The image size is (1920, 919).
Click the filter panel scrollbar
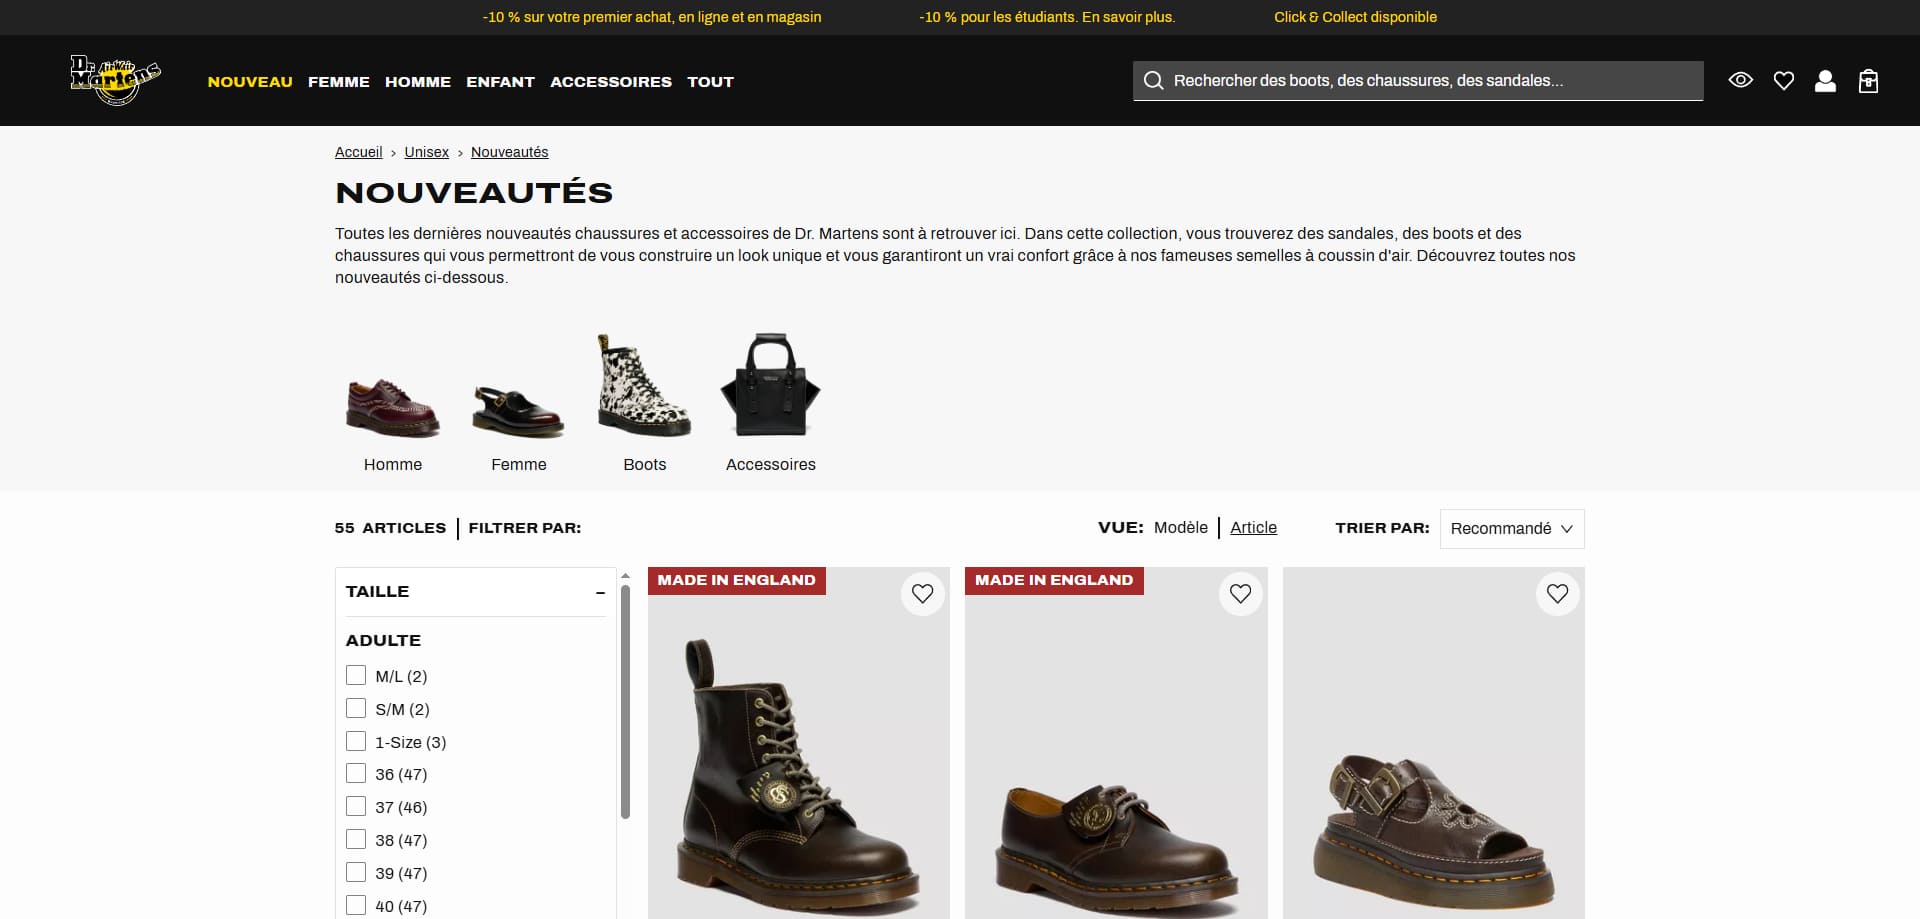(x=625, y=700)
